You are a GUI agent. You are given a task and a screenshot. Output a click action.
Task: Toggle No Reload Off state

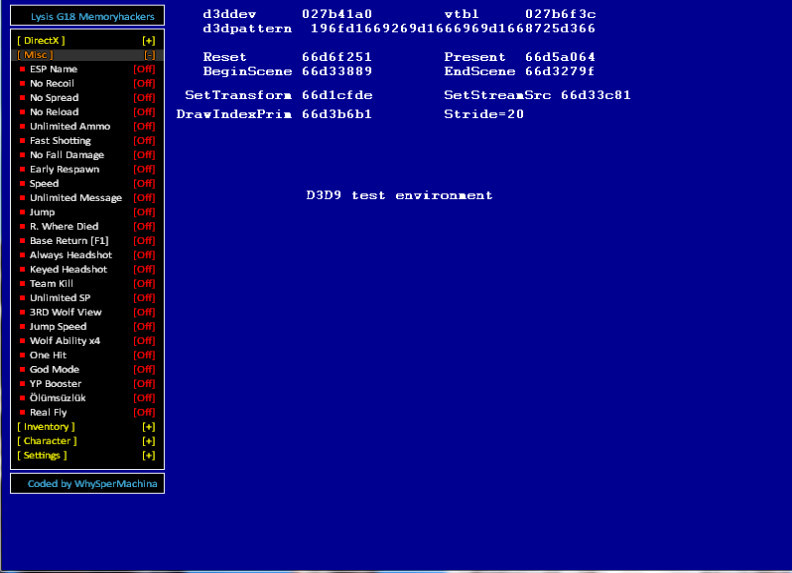[x=144, y=112]
